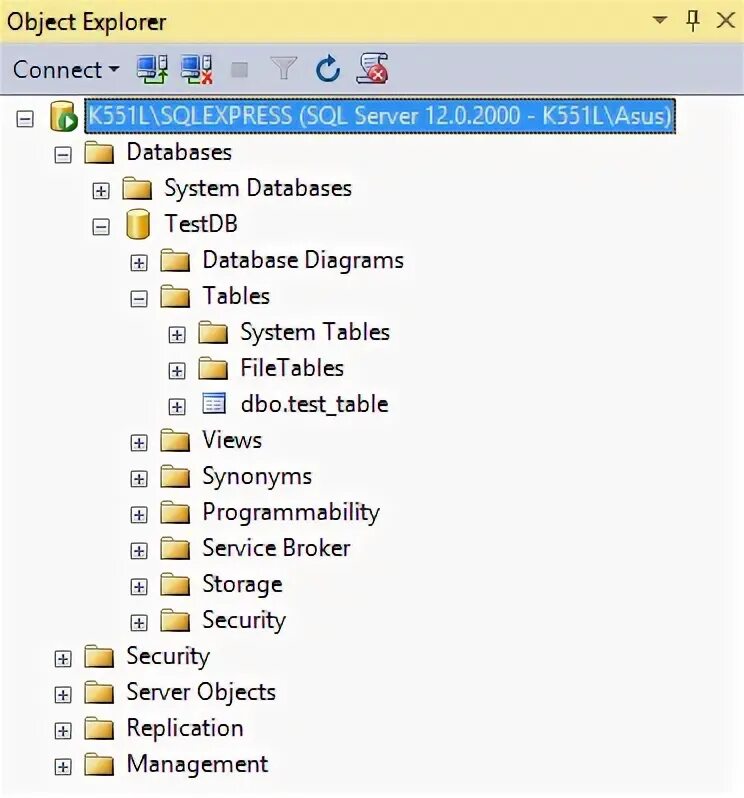Select the dbo.test_table table icon
Screen dimensions: 744x798
214,404
